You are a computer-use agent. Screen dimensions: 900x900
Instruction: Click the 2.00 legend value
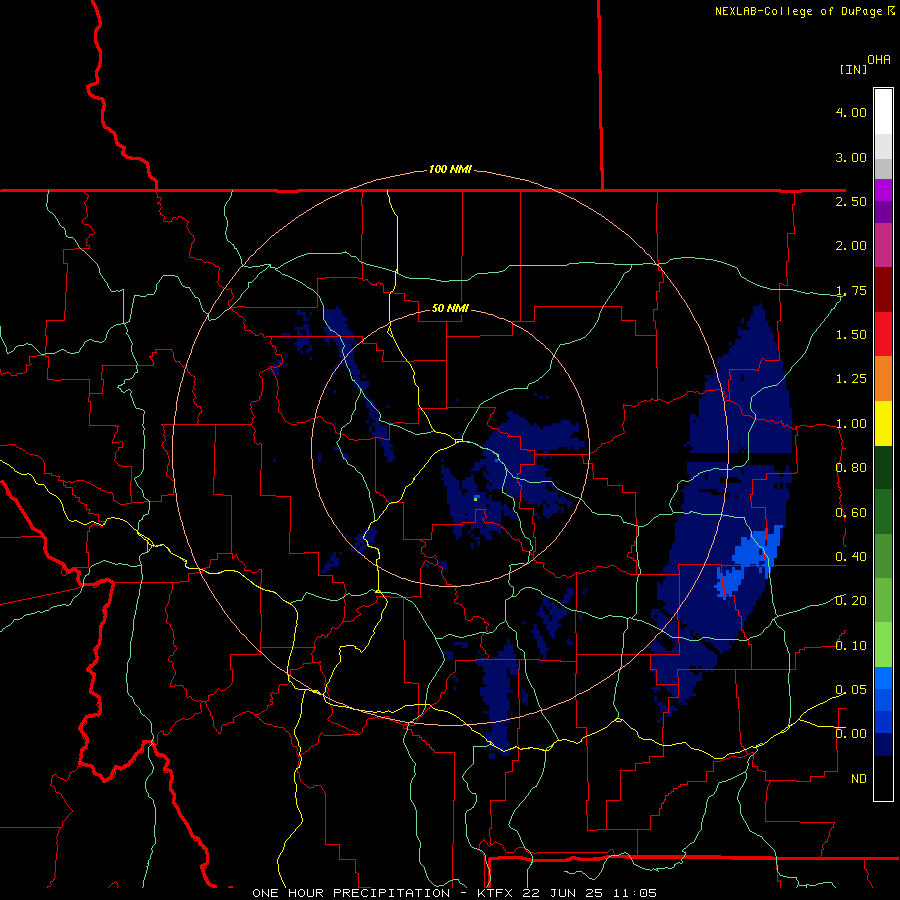(x=851, y=246)
